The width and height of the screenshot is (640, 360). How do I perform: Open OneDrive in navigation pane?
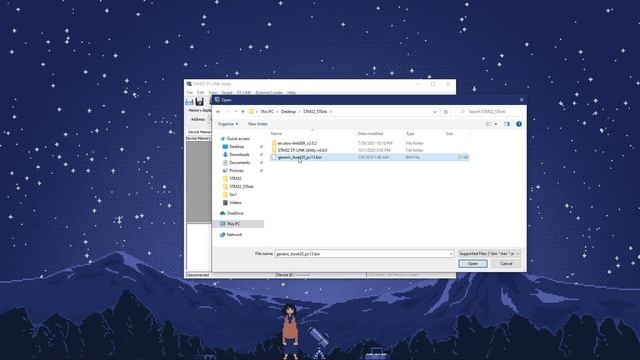tap(235, 213)
